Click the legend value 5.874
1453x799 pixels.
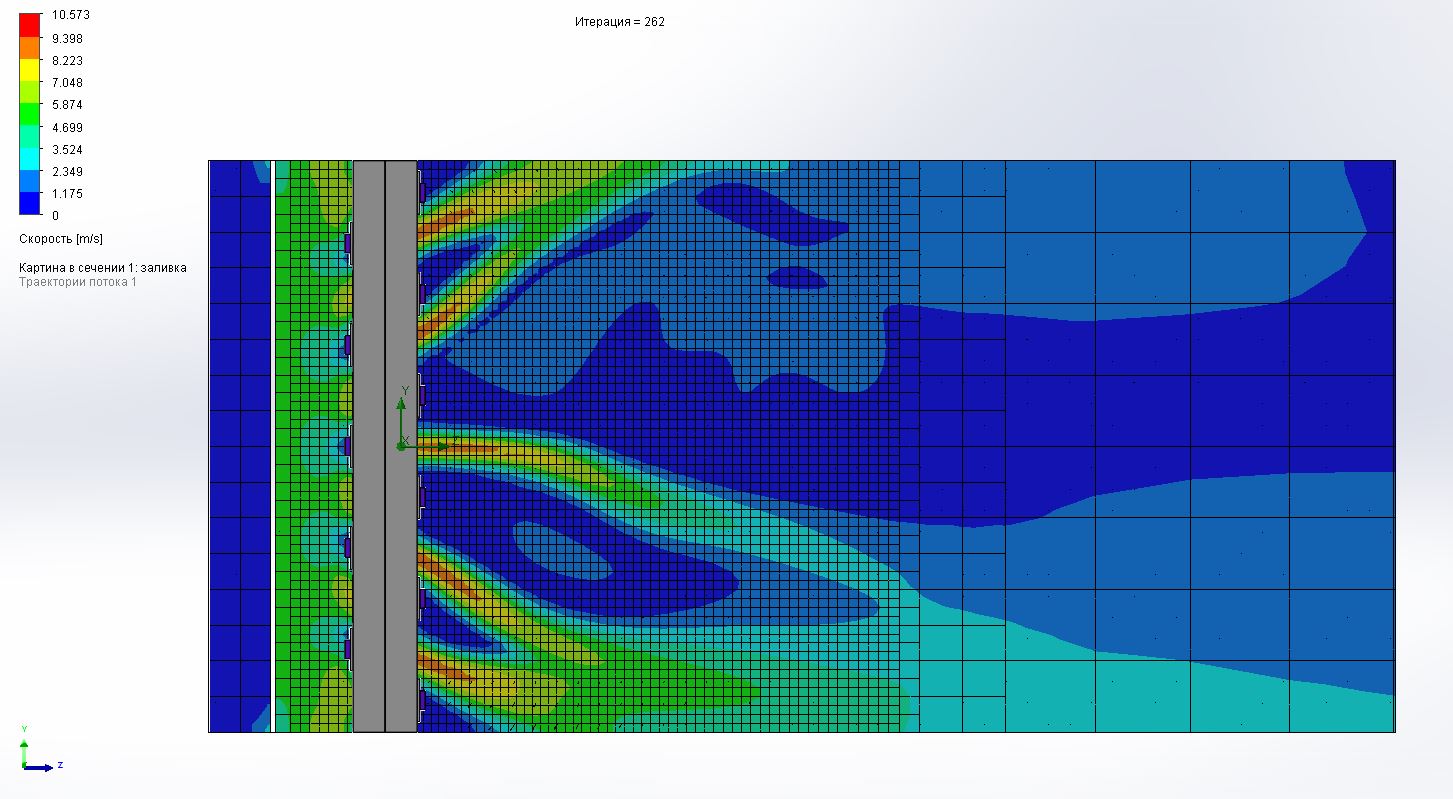pyautogui.click(x=67, y=105)
